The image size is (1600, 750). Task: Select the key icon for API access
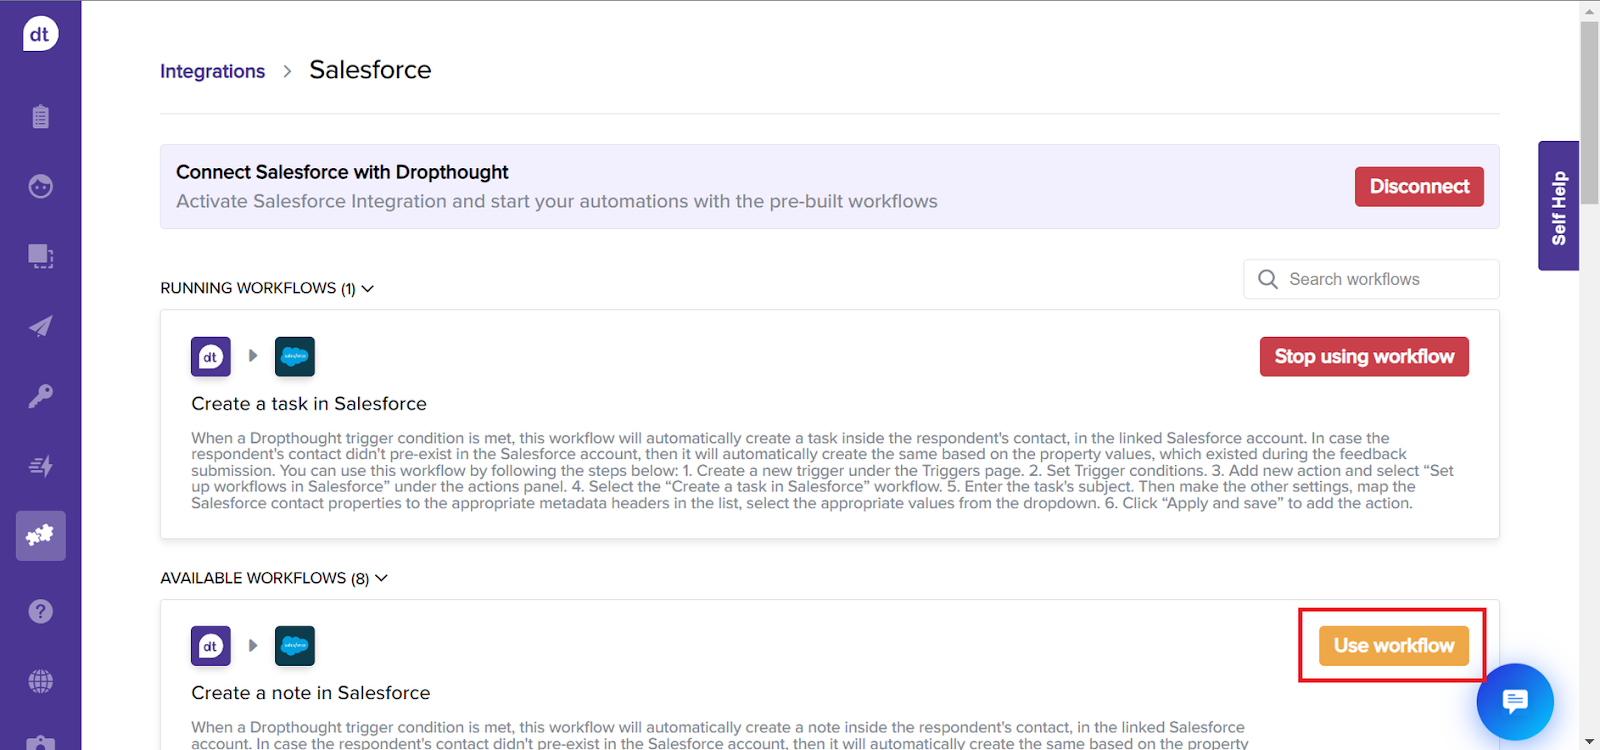click(40, 395)
